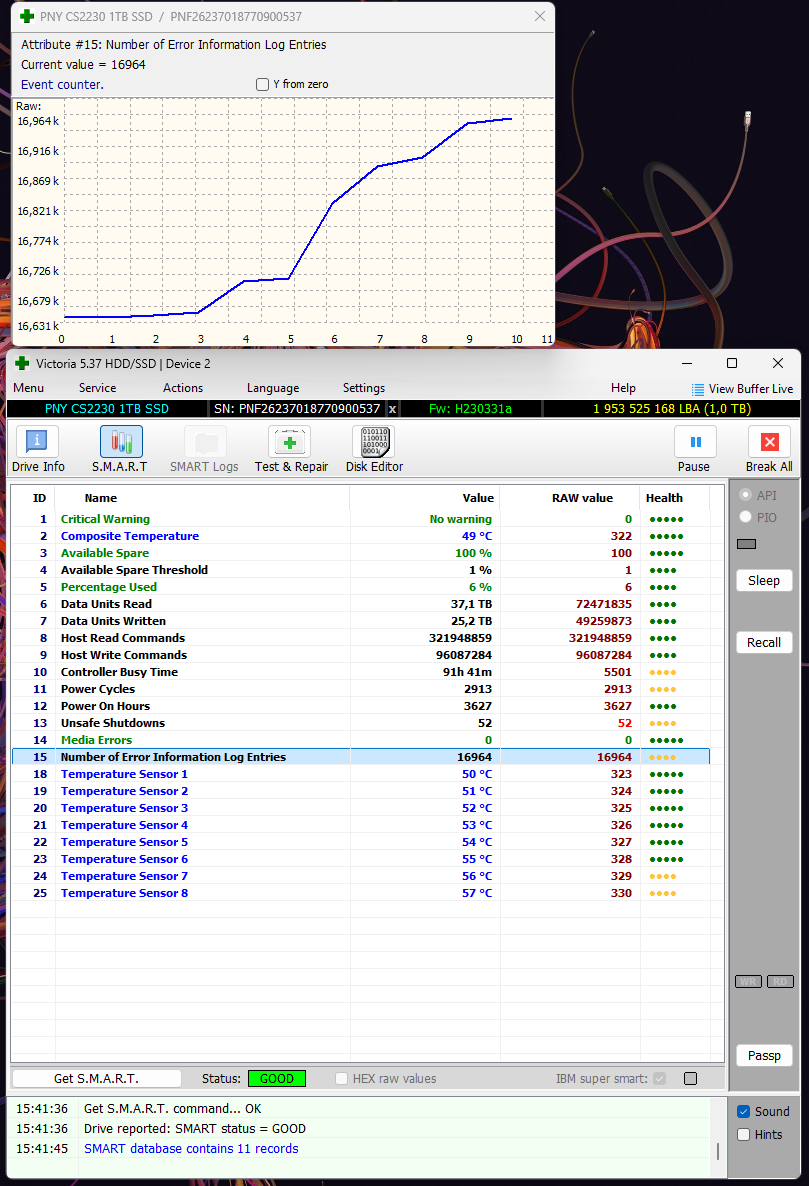809x1186 pixels.
Task: Select the Power Cycles attribute
Action: coord(361,689)
